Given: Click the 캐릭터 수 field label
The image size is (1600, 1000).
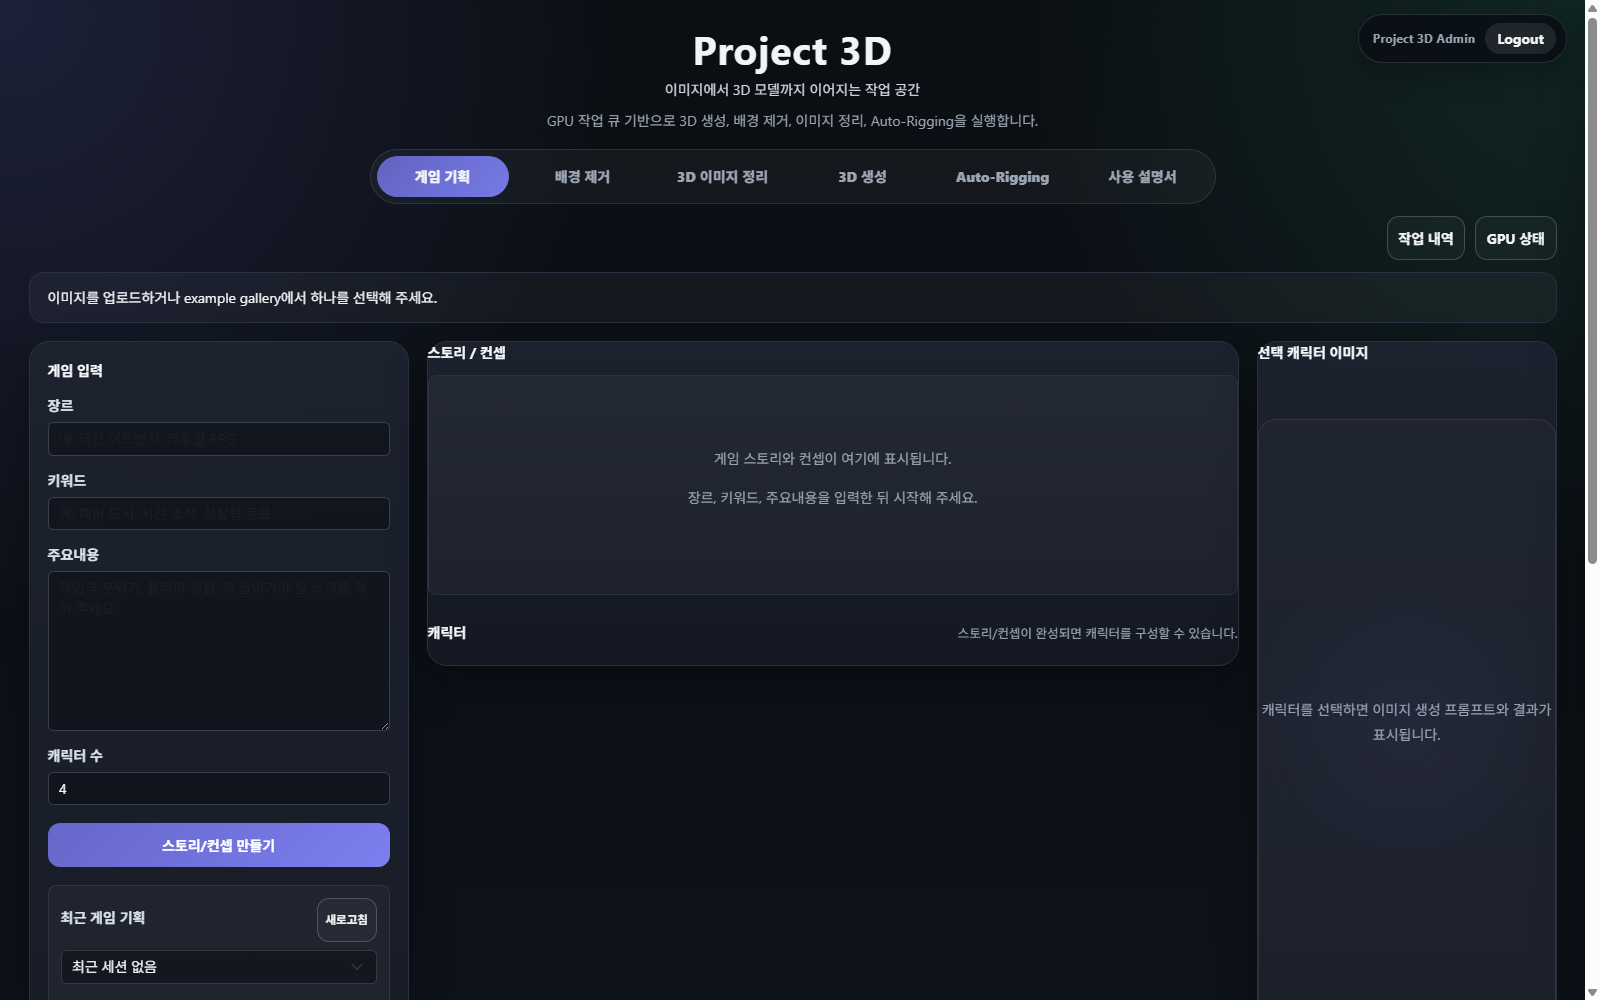Looking at the screenshot, I should click(75, 756).
